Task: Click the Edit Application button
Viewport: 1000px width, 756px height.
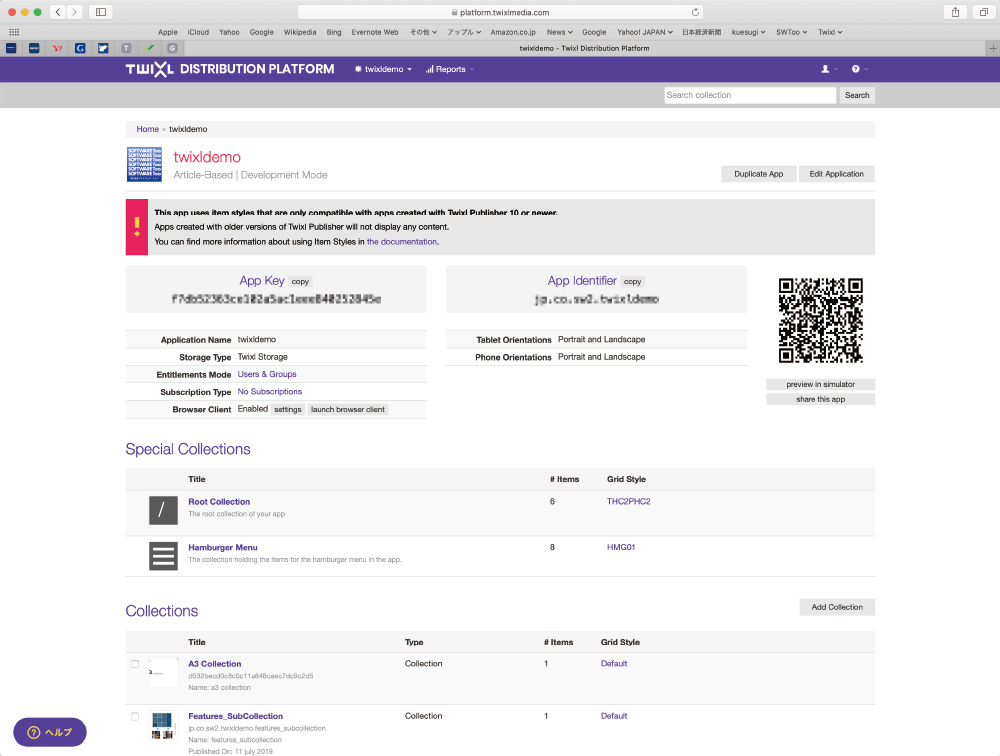Action: pyautogui.click(x=837, y=174)
